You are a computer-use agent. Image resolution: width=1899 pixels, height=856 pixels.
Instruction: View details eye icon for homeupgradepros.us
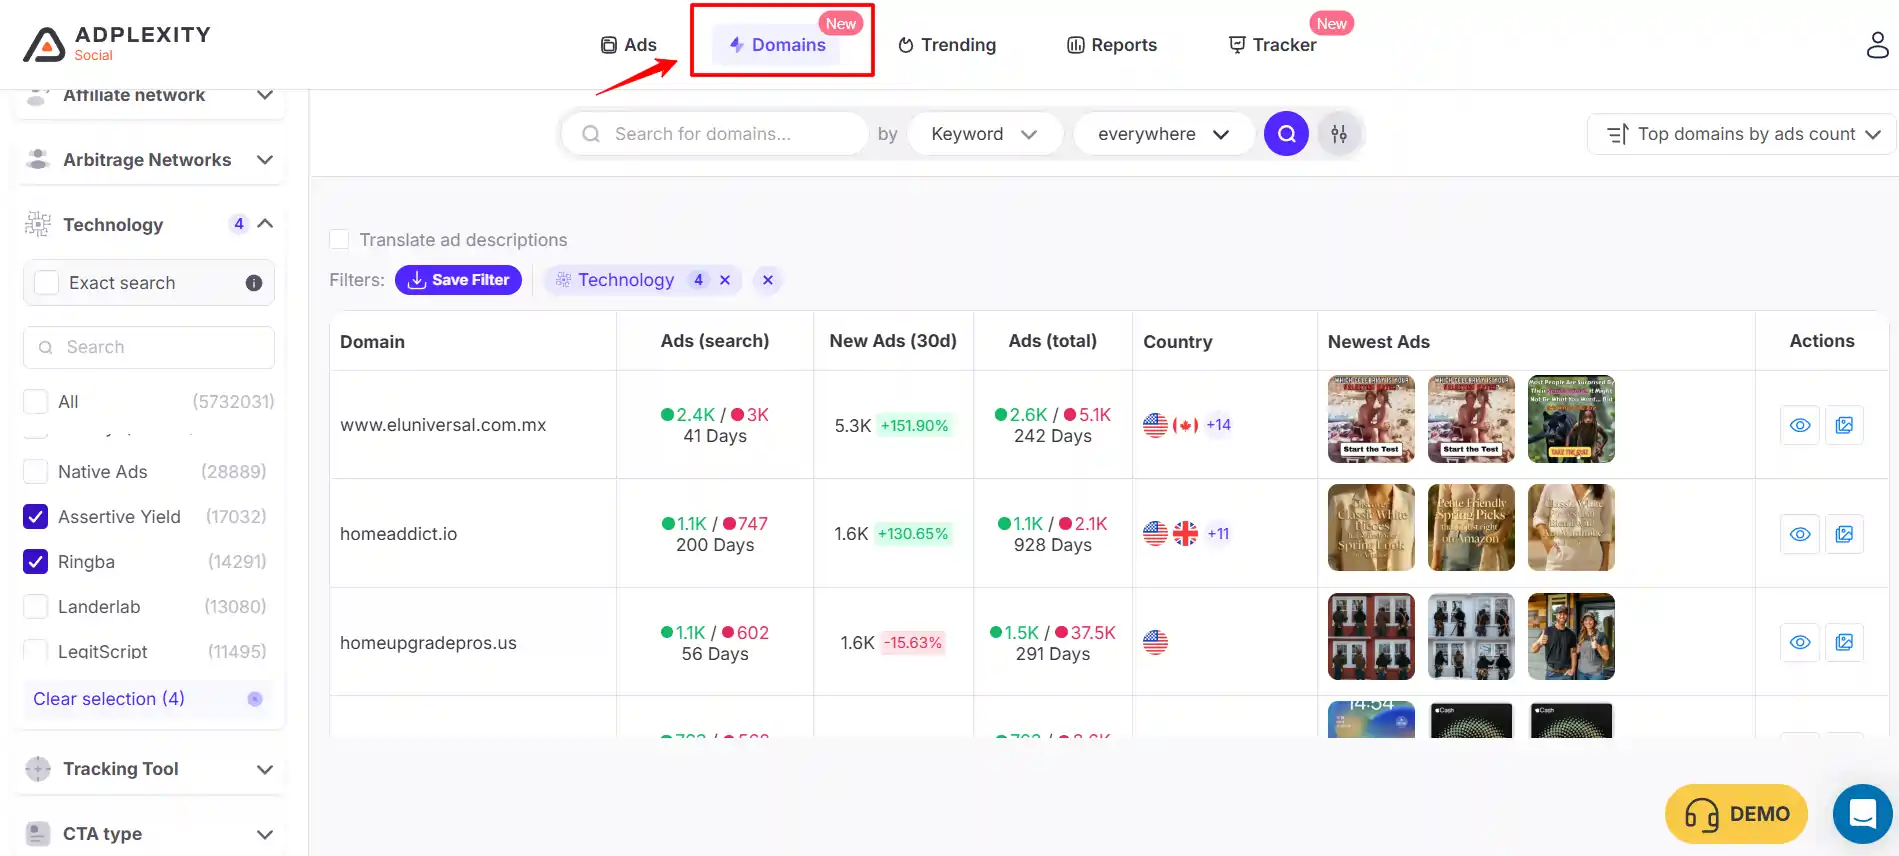[x=1799, y=642]
